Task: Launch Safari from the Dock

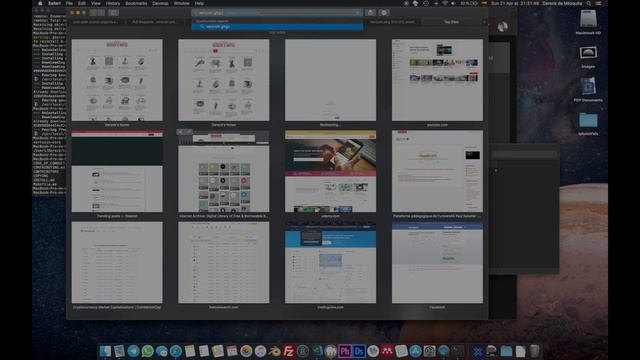Action: pyautogui.click(x=176, y=351)
